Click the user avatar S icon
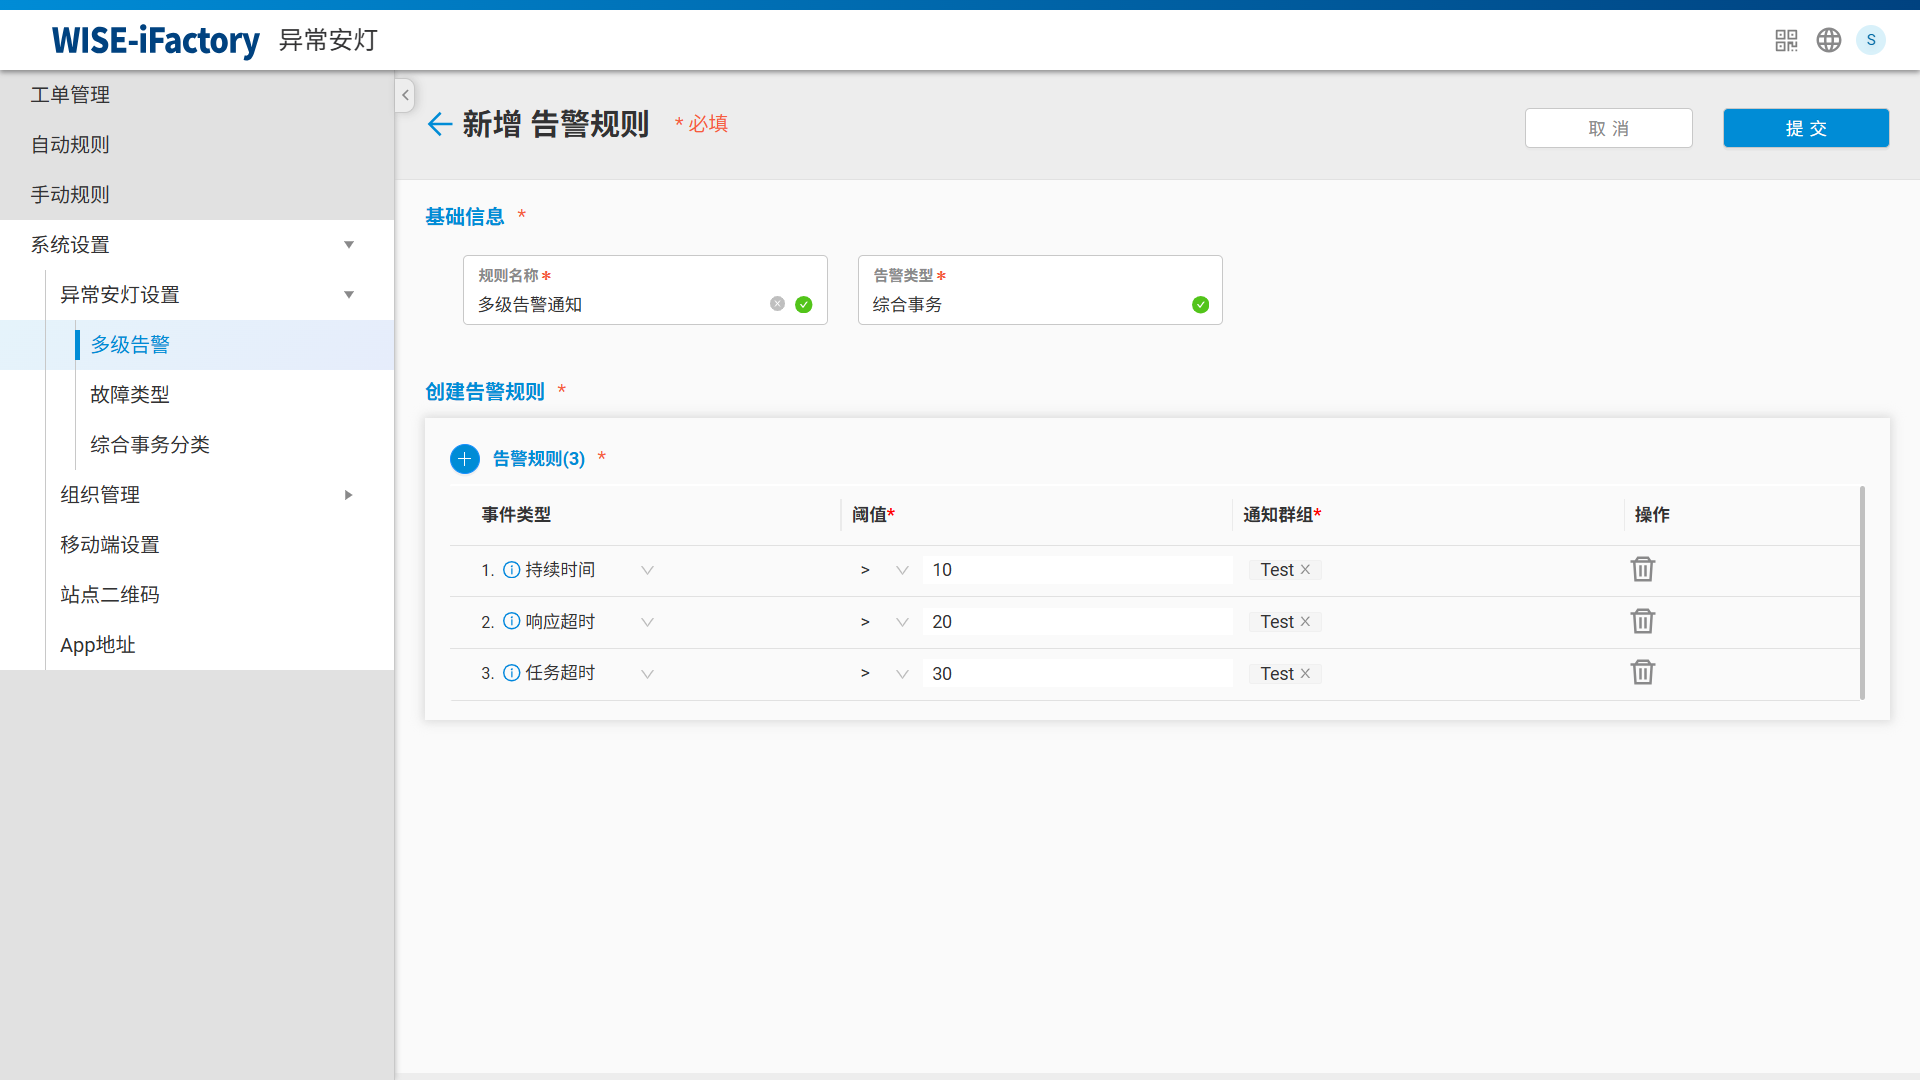Screen dimensions: 1920x1080 pyautogui.click(x=1871, y=40)
